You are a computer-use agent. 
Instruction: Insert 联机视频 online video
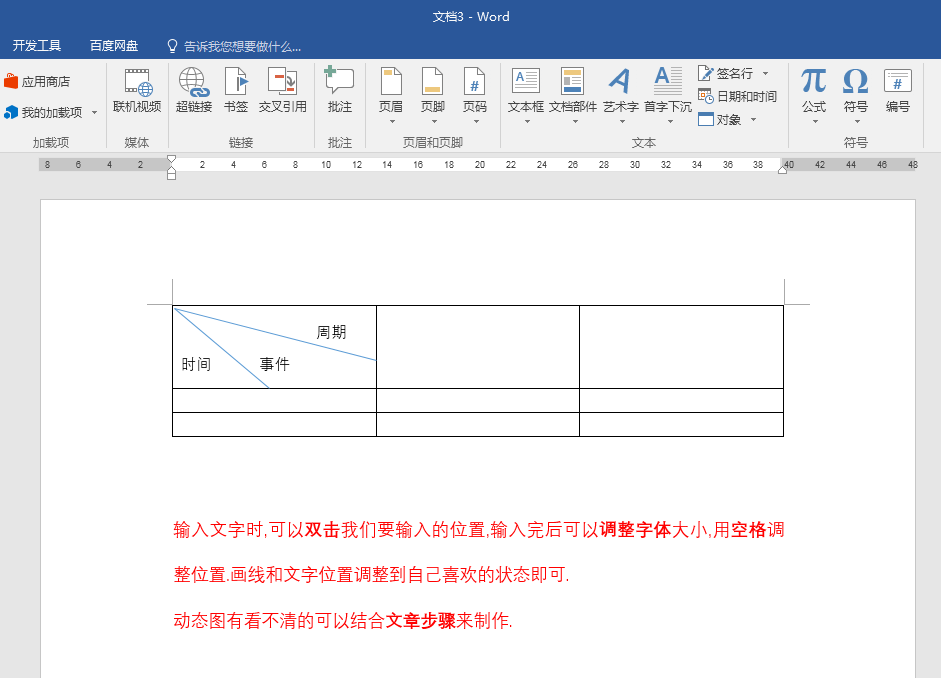(137, 90)
